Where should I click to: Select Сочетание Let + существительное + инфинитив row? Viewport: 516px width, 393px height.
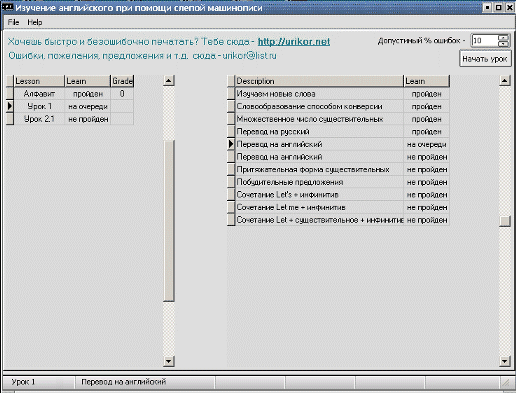point(338,220)
